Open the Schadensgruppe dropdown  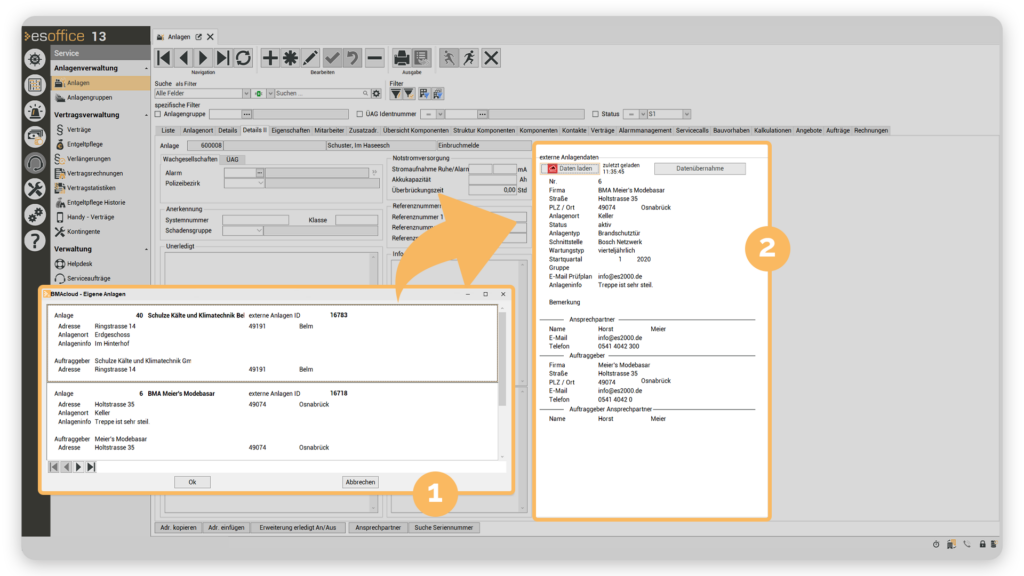tap(259, 231)
